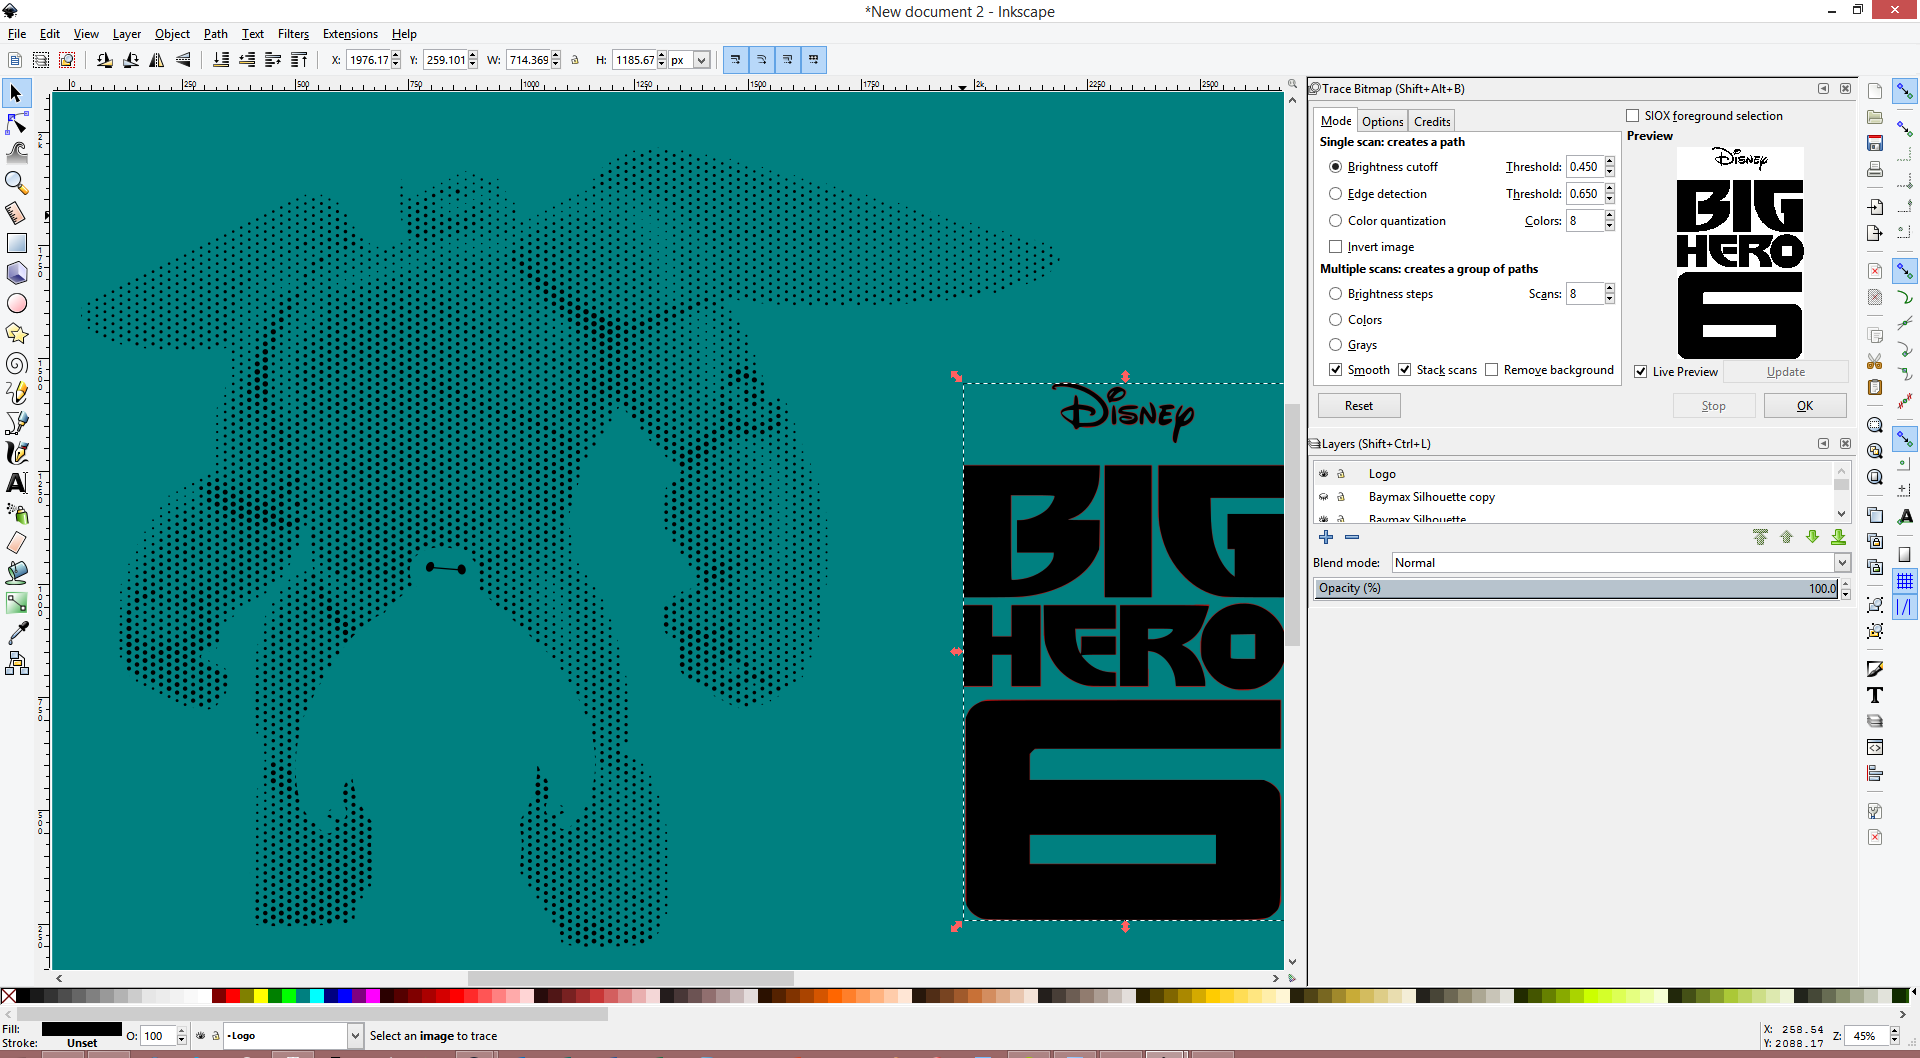
Task: Select the Gradient tool
Action: (x=17, y=603)
